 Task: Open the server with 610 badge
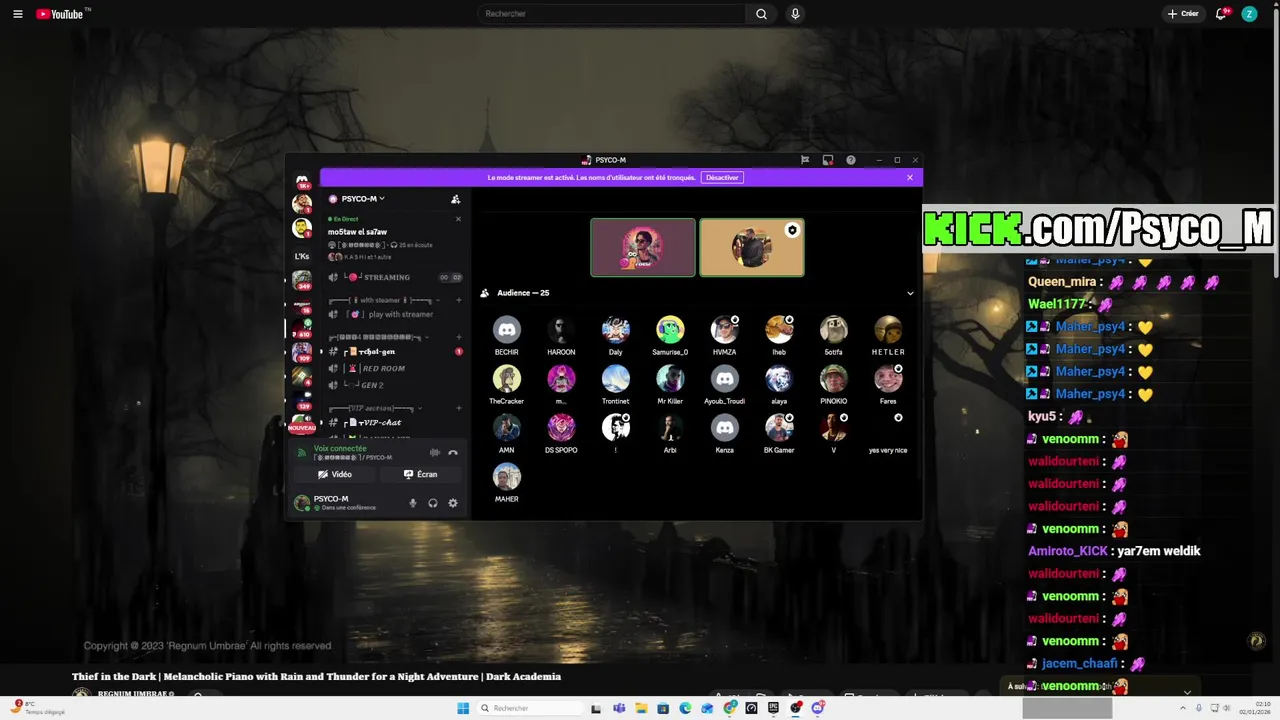(x=302, y=327)
